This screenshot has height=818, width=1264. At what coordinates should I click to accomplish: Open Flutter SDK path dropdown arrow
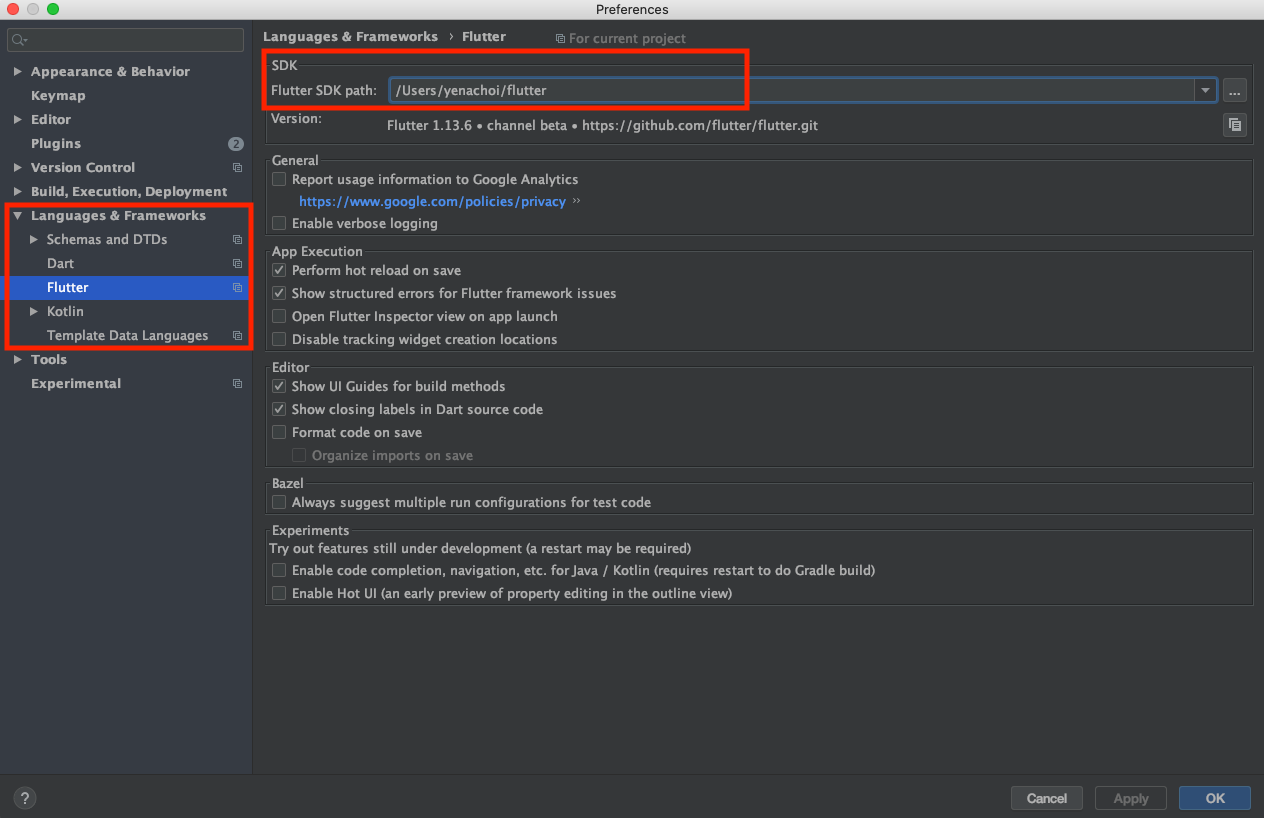coord(1204,90)
